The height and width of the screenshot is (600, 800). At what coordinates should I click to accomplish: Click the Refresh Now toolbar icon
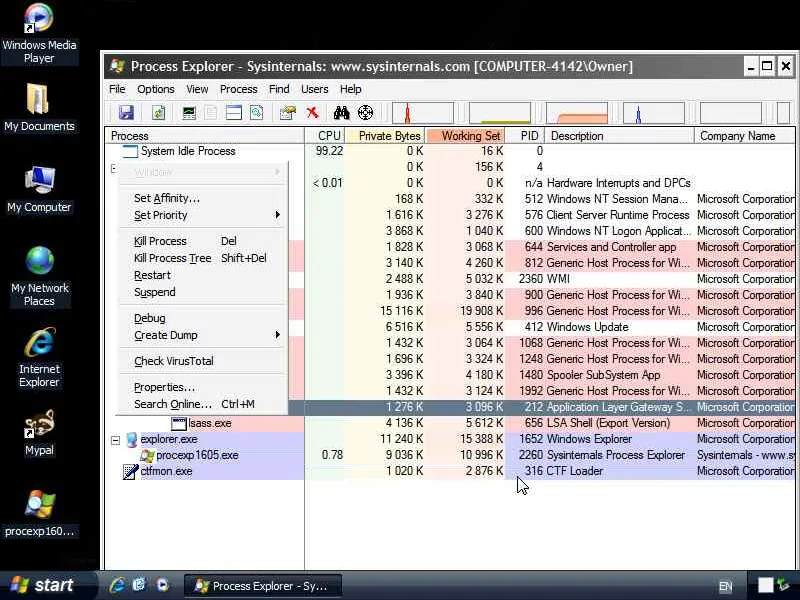click(159, 112)
